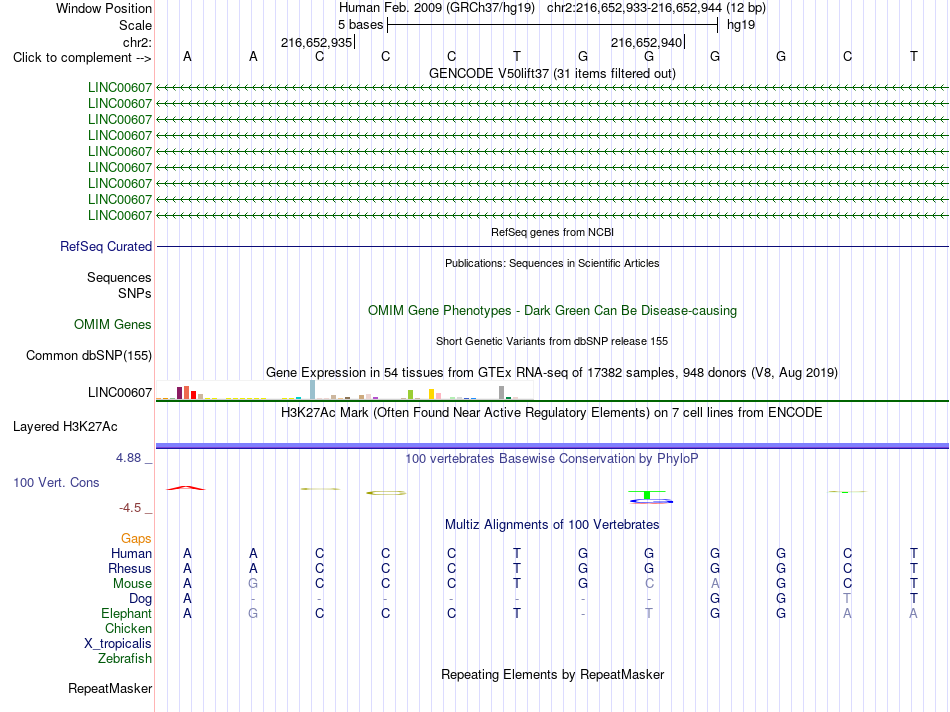Click the blue Layered H3K27Ac signal band

click(x=552, y=446)
